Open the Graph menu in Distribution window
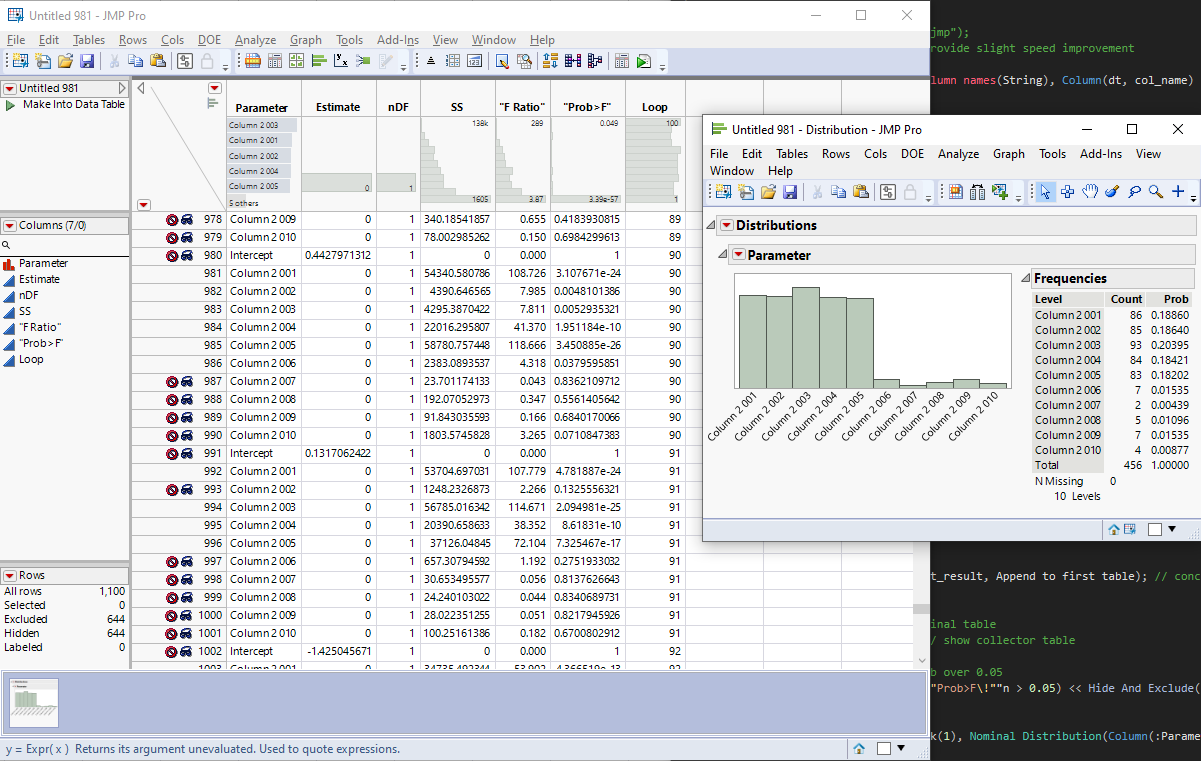 pyautogui.click(x=1008, y=154)
